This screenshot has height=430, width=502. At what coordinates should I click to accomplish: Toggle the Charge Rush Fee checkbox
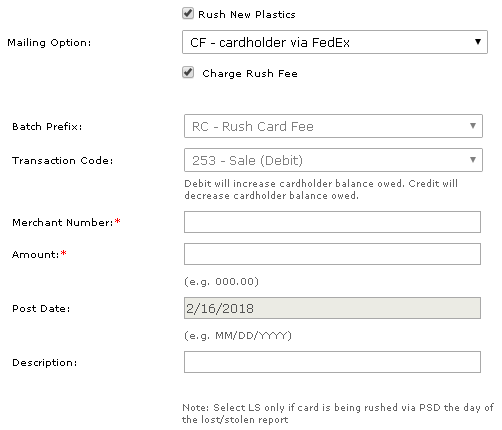point(188,72)
